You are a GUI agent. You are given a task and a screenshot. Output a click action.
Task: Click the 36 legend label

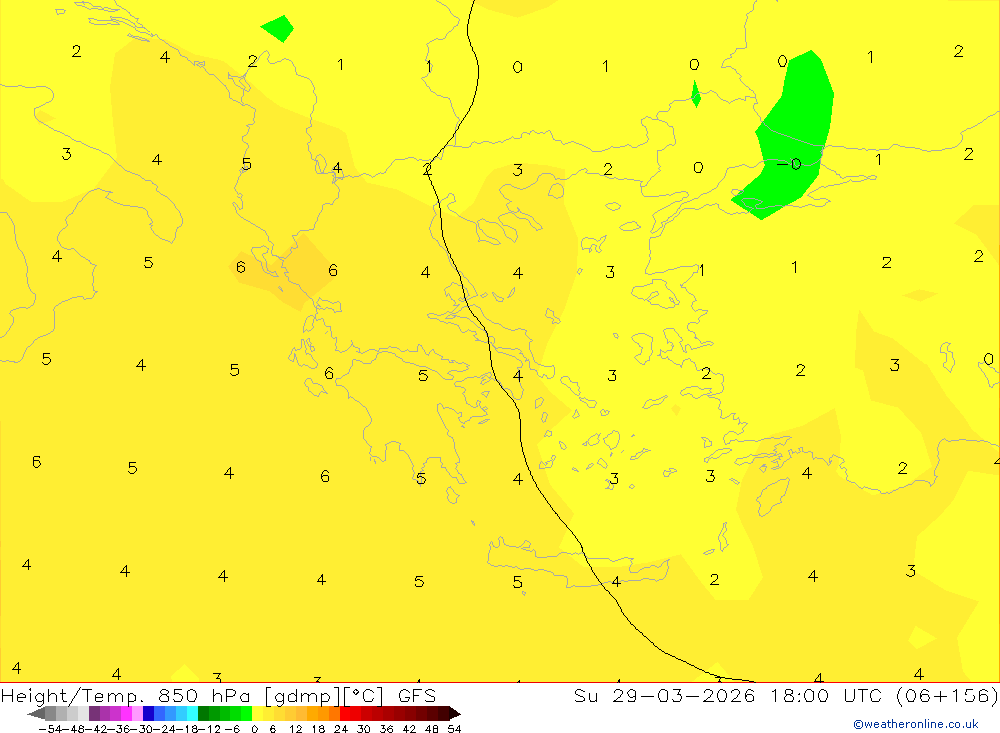pos(386,729)
